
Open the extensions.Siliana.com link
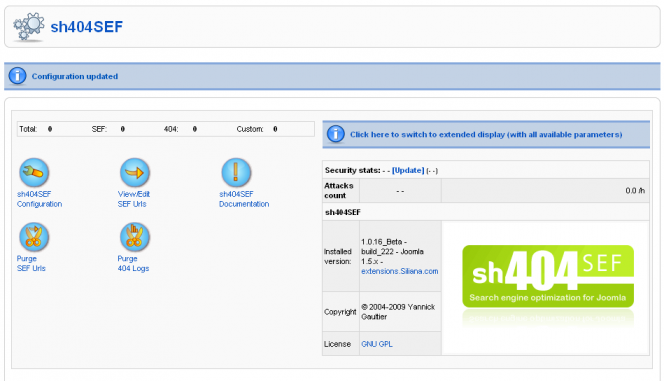click(399, 271)
